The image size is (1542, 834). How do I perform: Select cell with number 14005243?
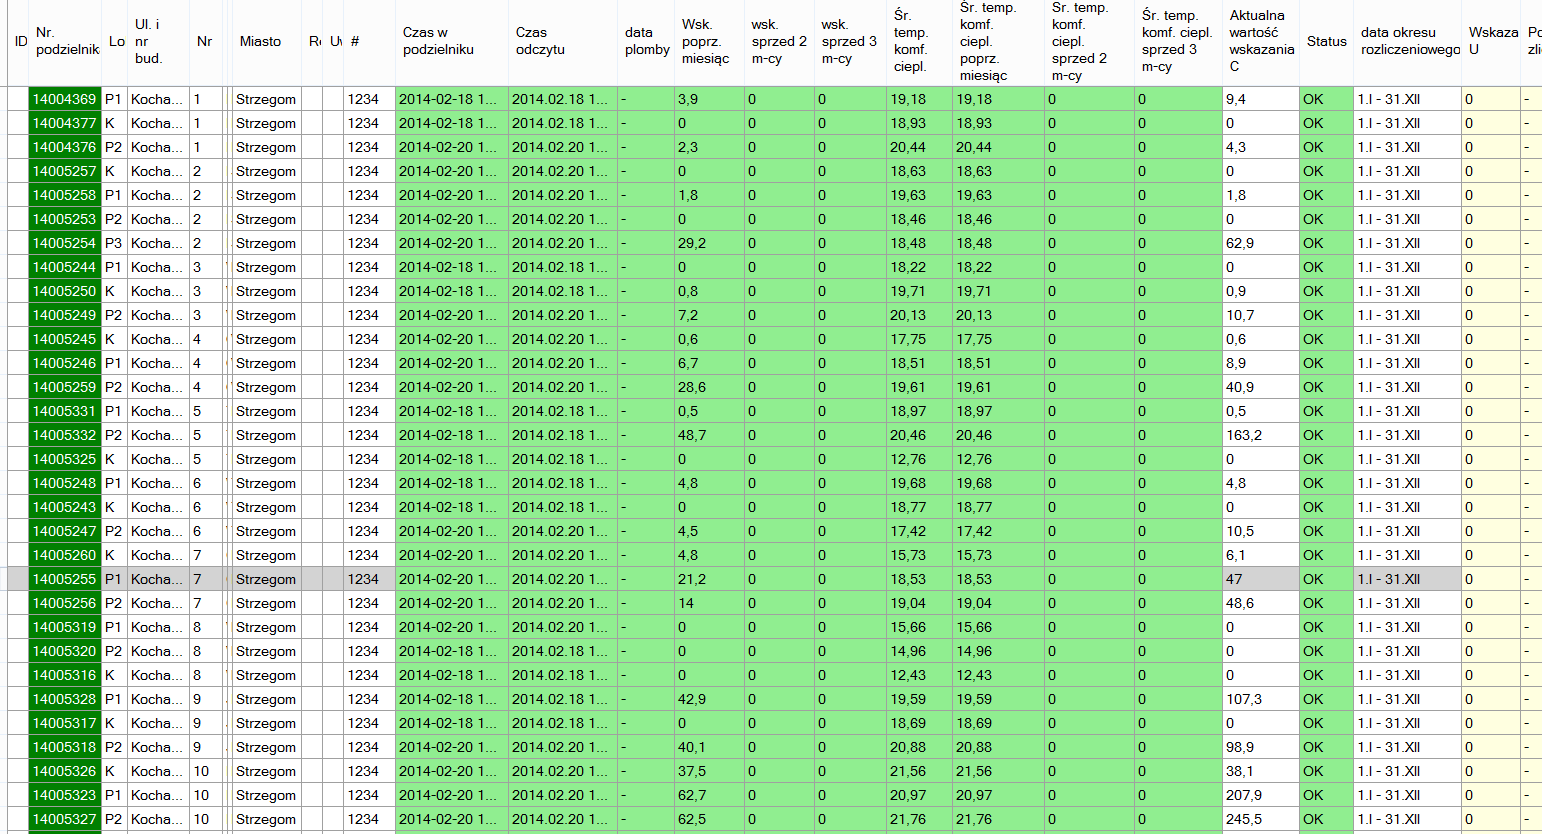pos(65,507)
